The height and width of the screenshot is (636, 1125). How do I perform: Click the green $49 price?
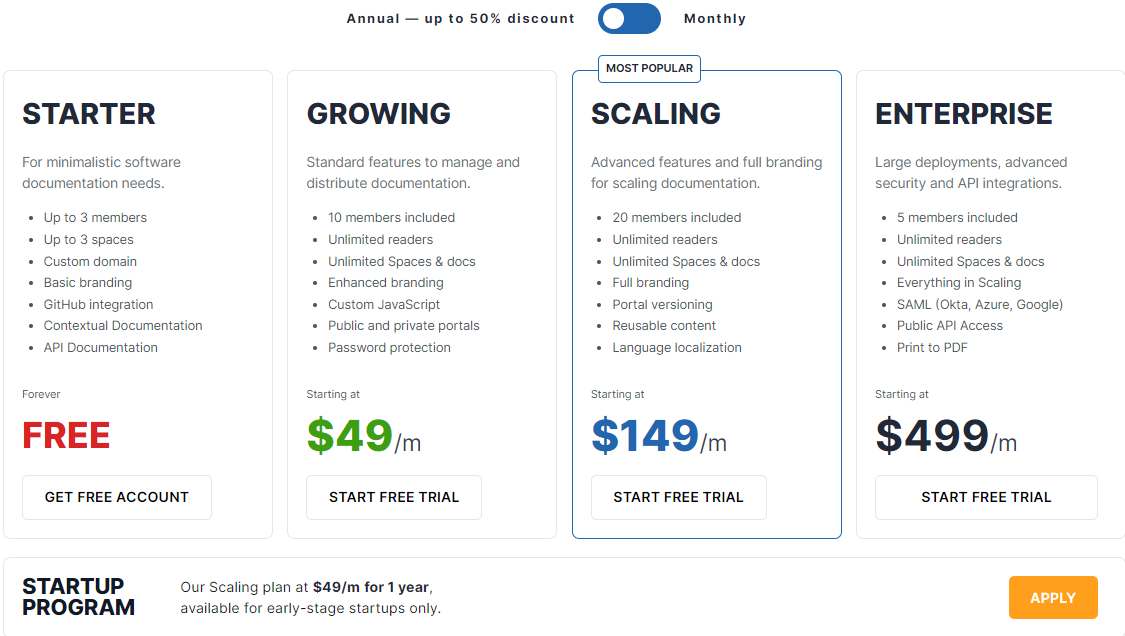350,436
